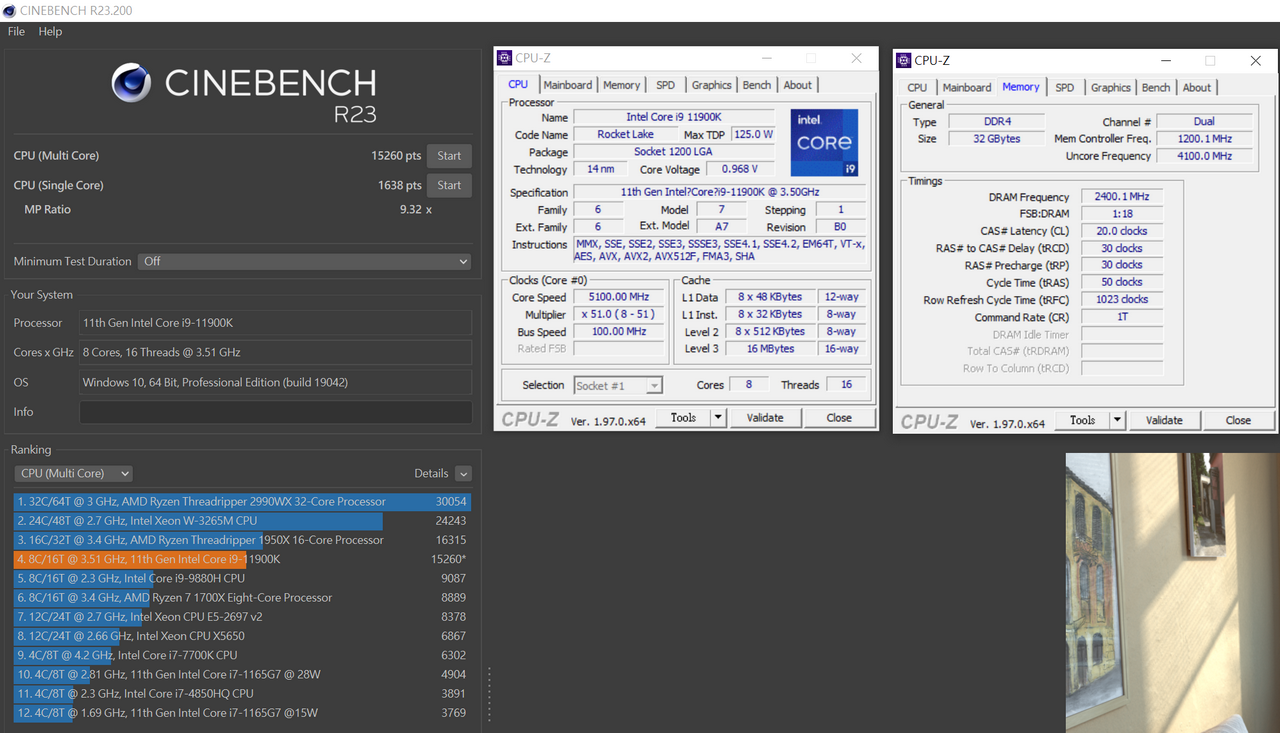Screen dimensions: 1280x733
Task: Click the Info input field
Action: [x=276, y=412]
